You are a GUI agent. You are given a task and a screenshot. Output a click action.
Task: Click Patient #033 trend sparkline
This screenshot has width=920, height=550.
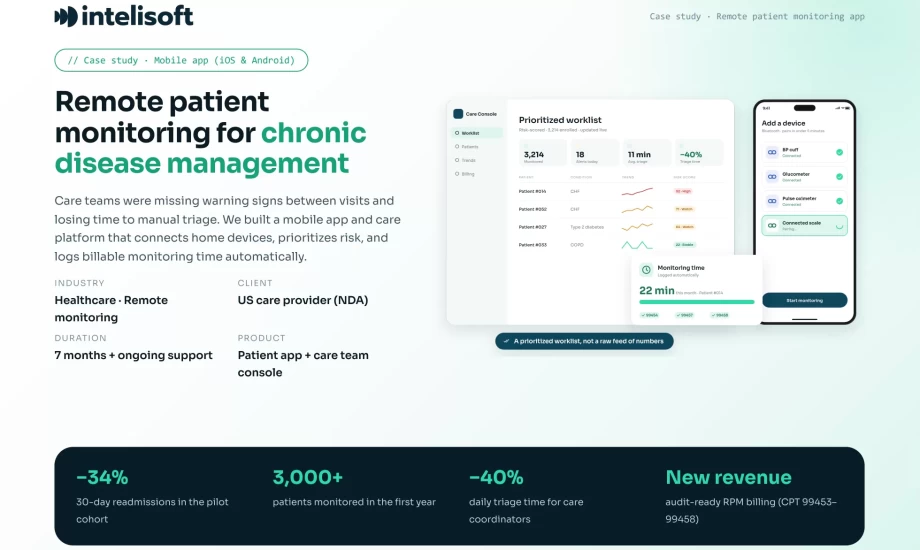pyautogui.click(x=637, y=245)
